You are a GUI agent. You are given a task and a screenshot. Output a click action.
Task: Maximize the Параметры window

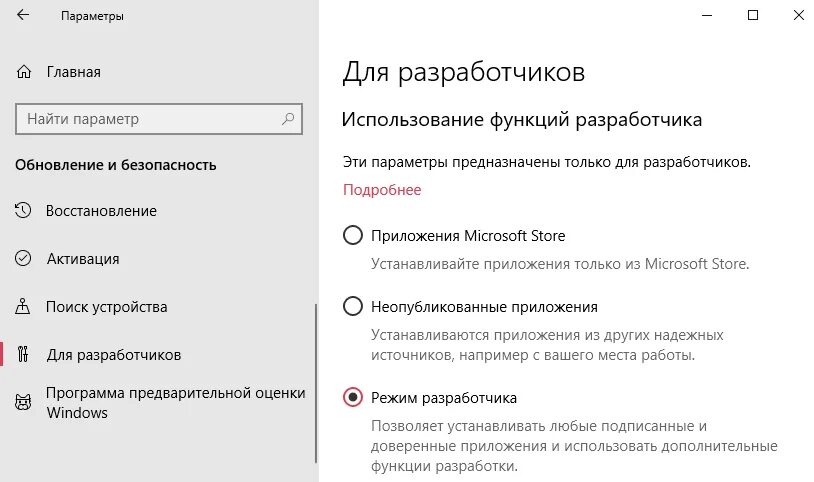753,15
